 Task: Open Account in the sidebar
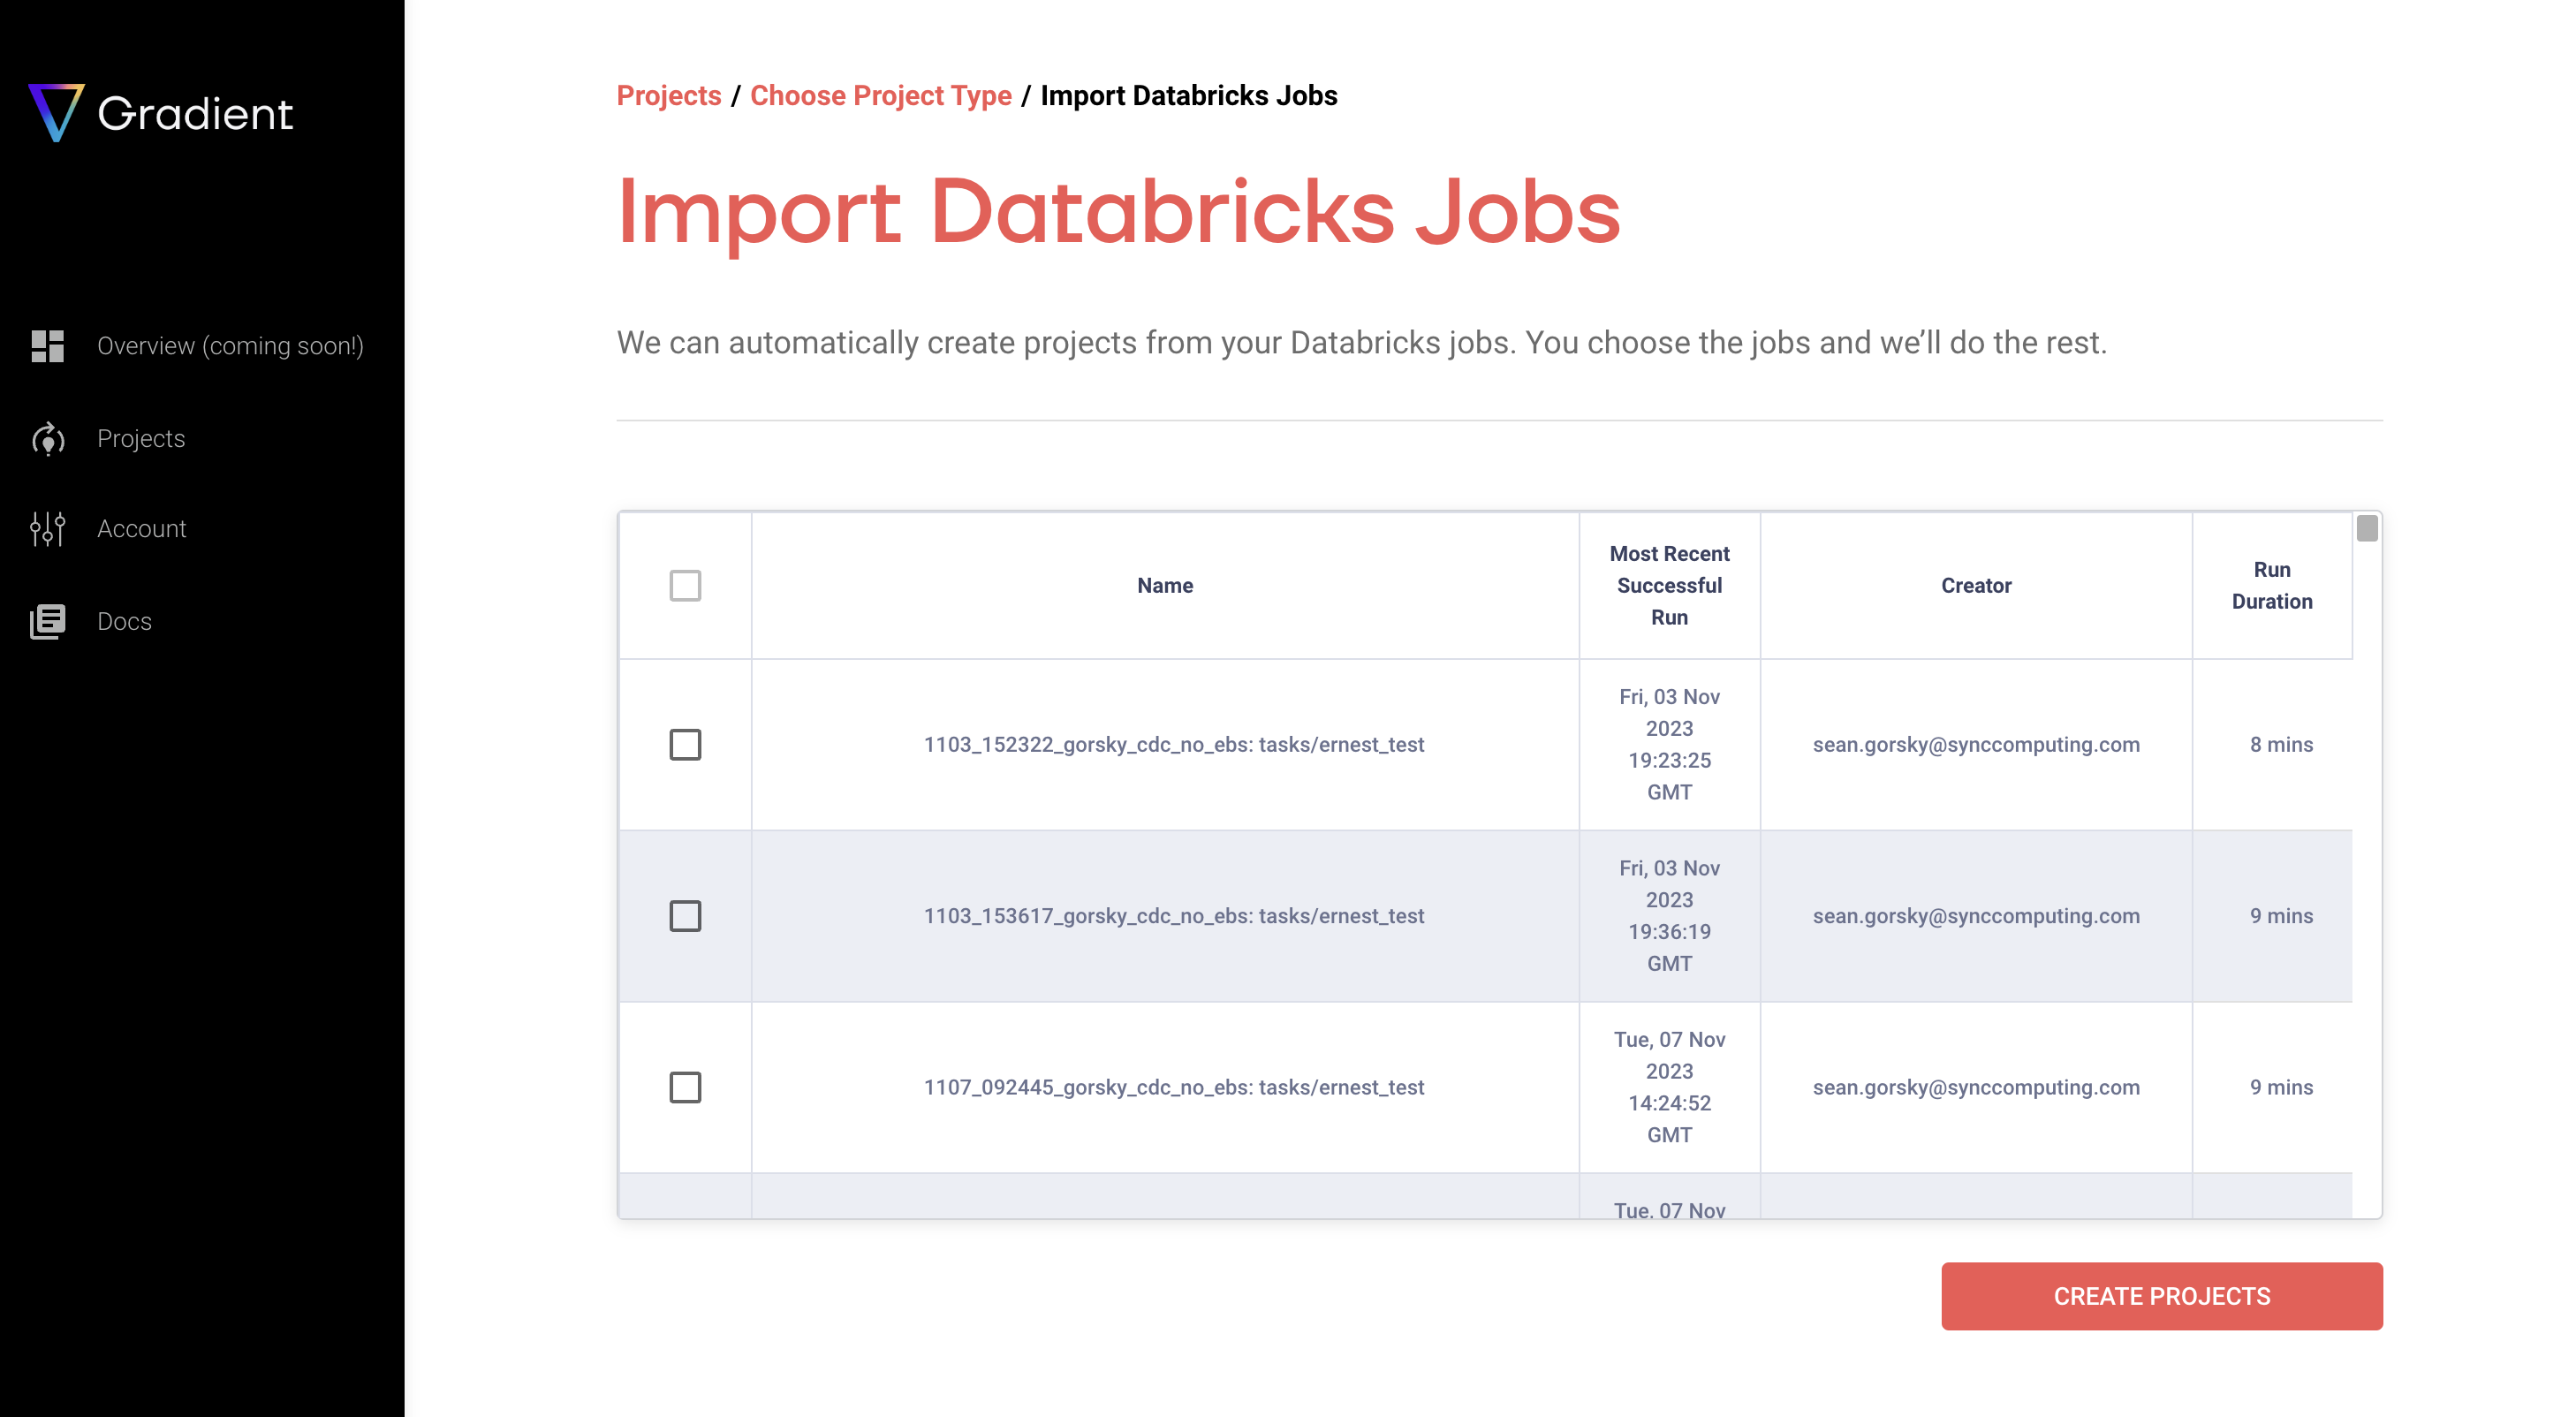[142, 529]
